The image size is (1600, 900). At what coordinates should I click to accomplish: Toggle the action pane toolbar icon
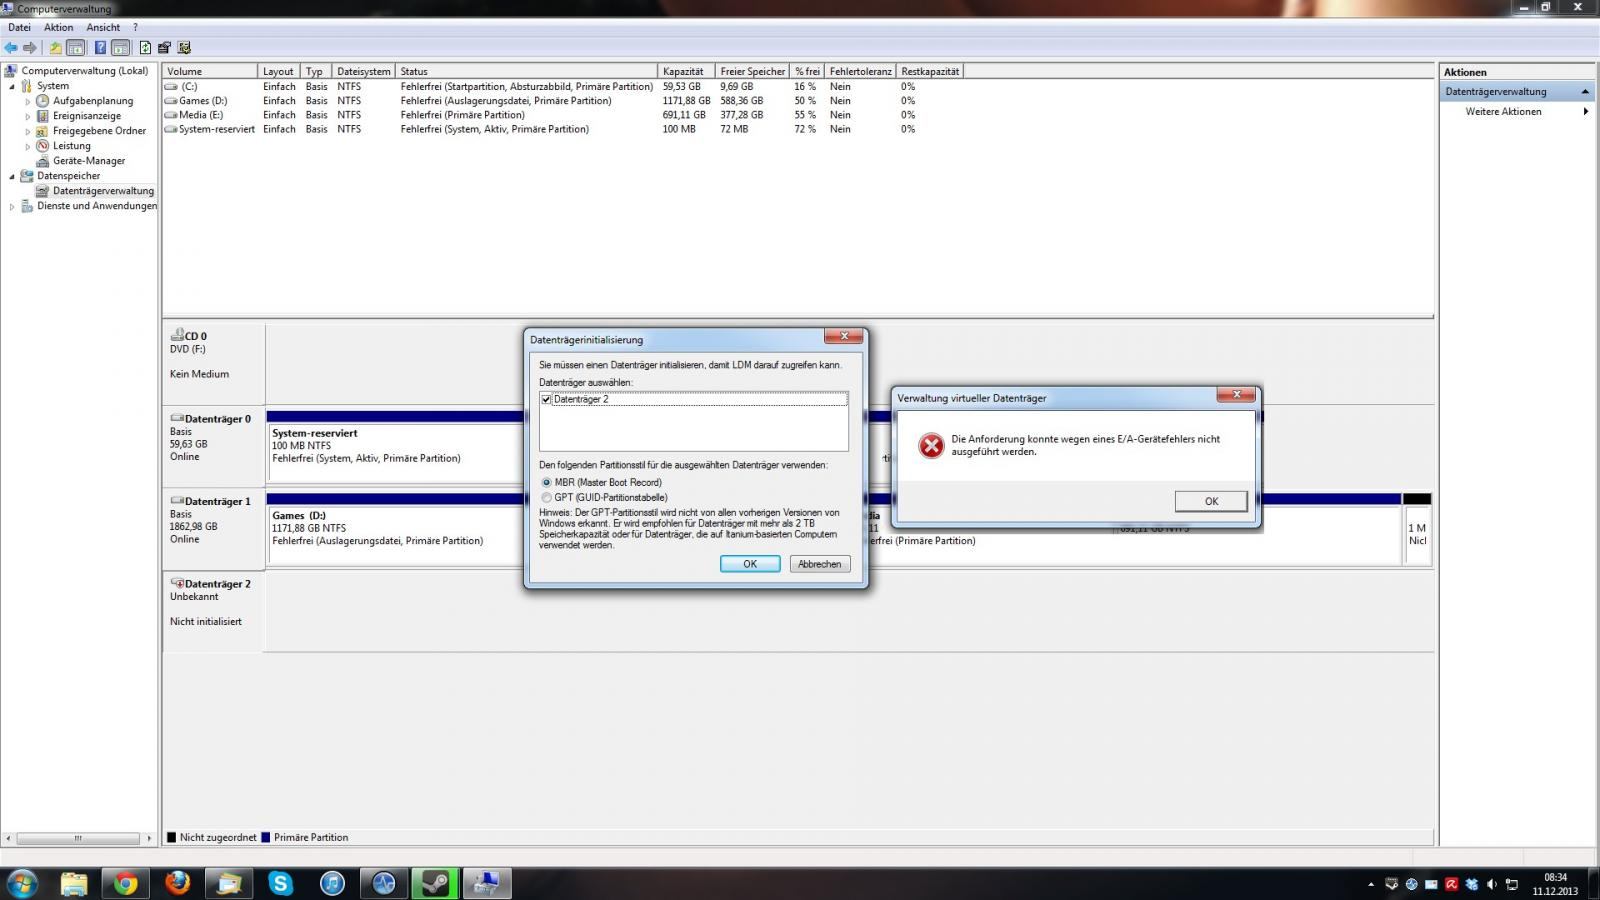pos(120,47)
